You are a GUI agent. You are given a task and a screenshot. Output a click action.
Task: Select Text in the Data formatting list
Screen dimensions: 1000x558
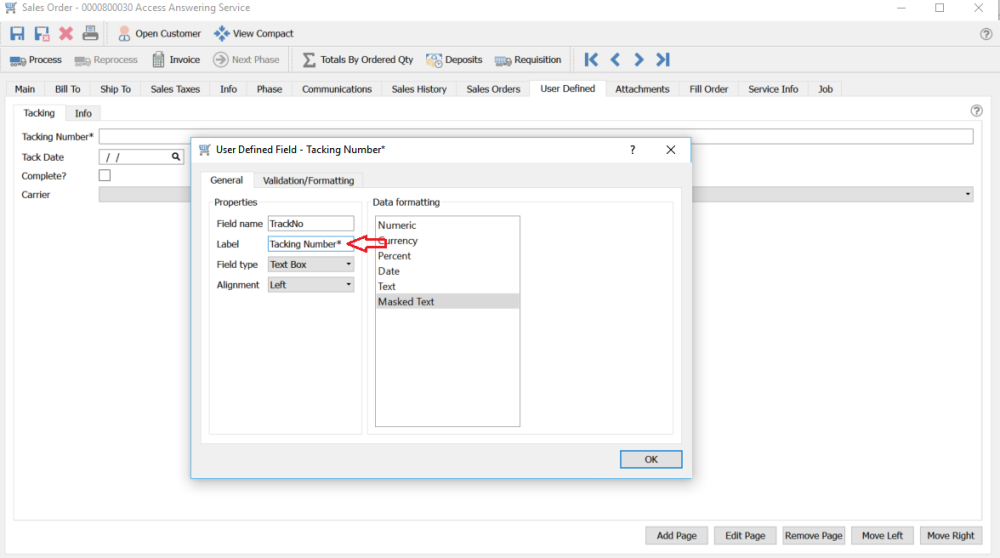[x=447, y=286]
